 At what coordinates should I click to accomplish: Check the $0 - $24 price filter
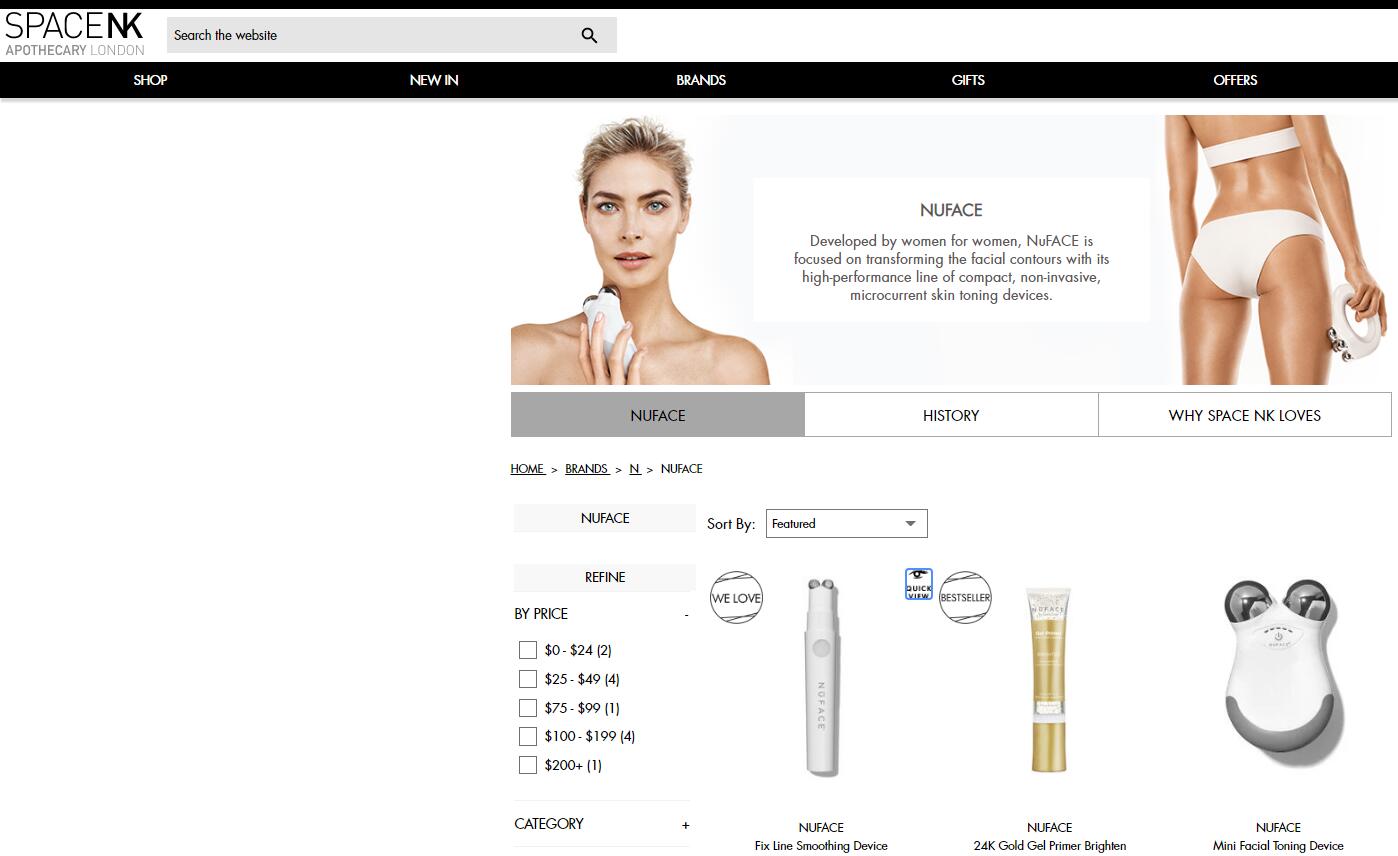coord(528,650)
